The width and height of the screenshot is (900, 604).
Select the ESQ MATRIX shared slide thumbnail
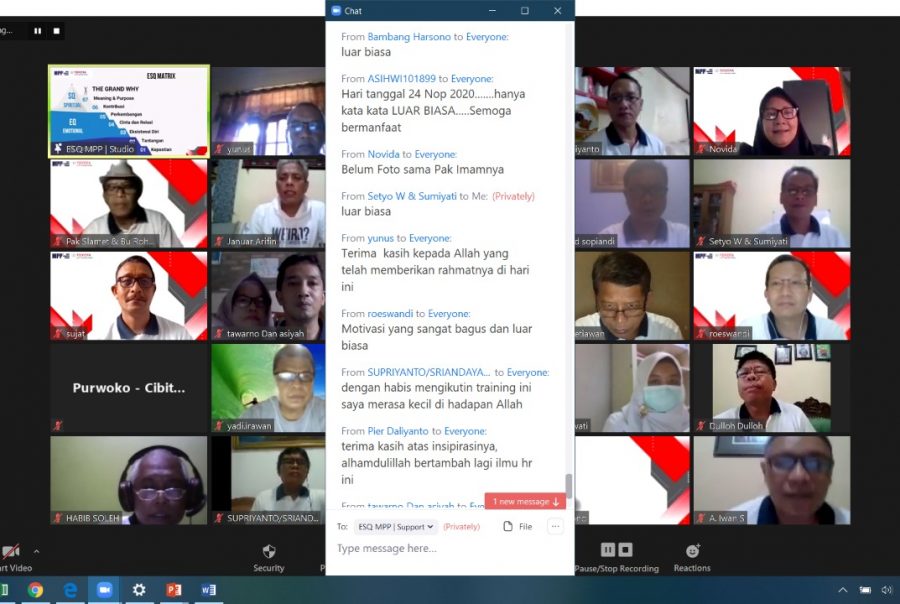click(x=129, y=111)
